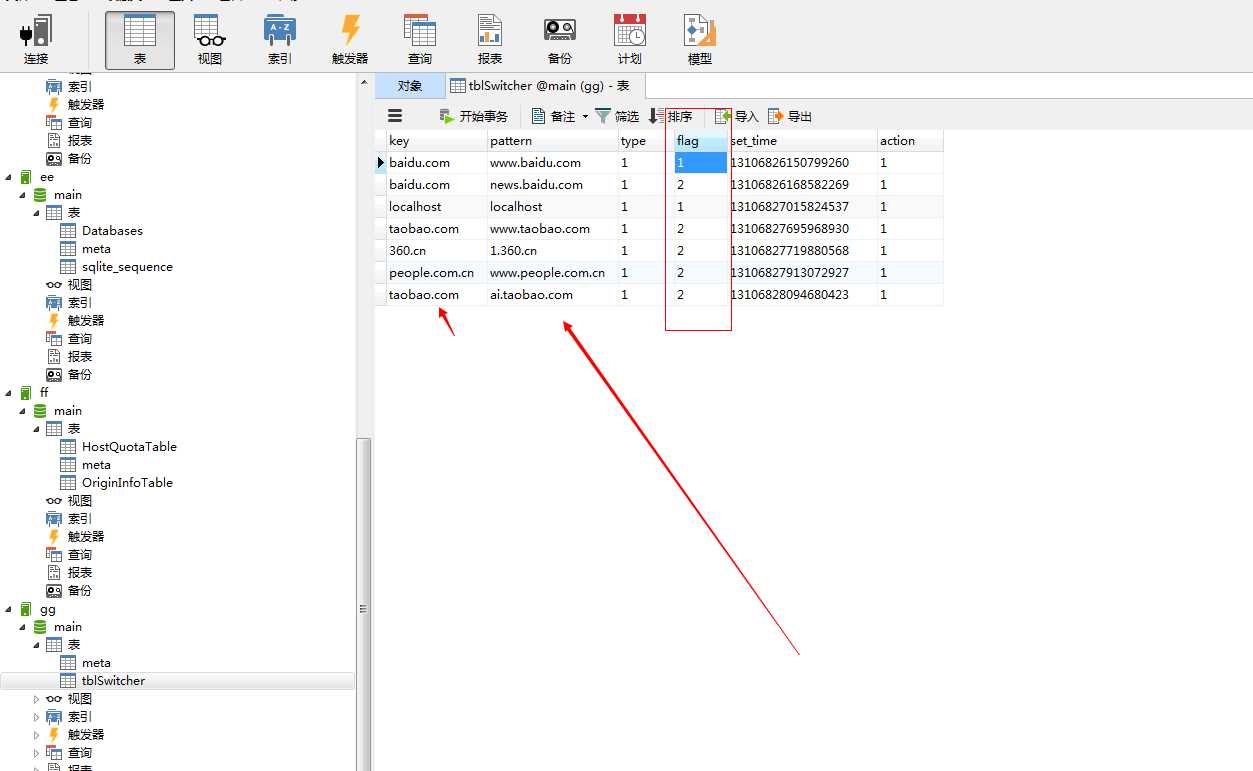Click the action column header
Image resolution: width=1253 pixels, height=771 pixels.
(x=910, y=141)
